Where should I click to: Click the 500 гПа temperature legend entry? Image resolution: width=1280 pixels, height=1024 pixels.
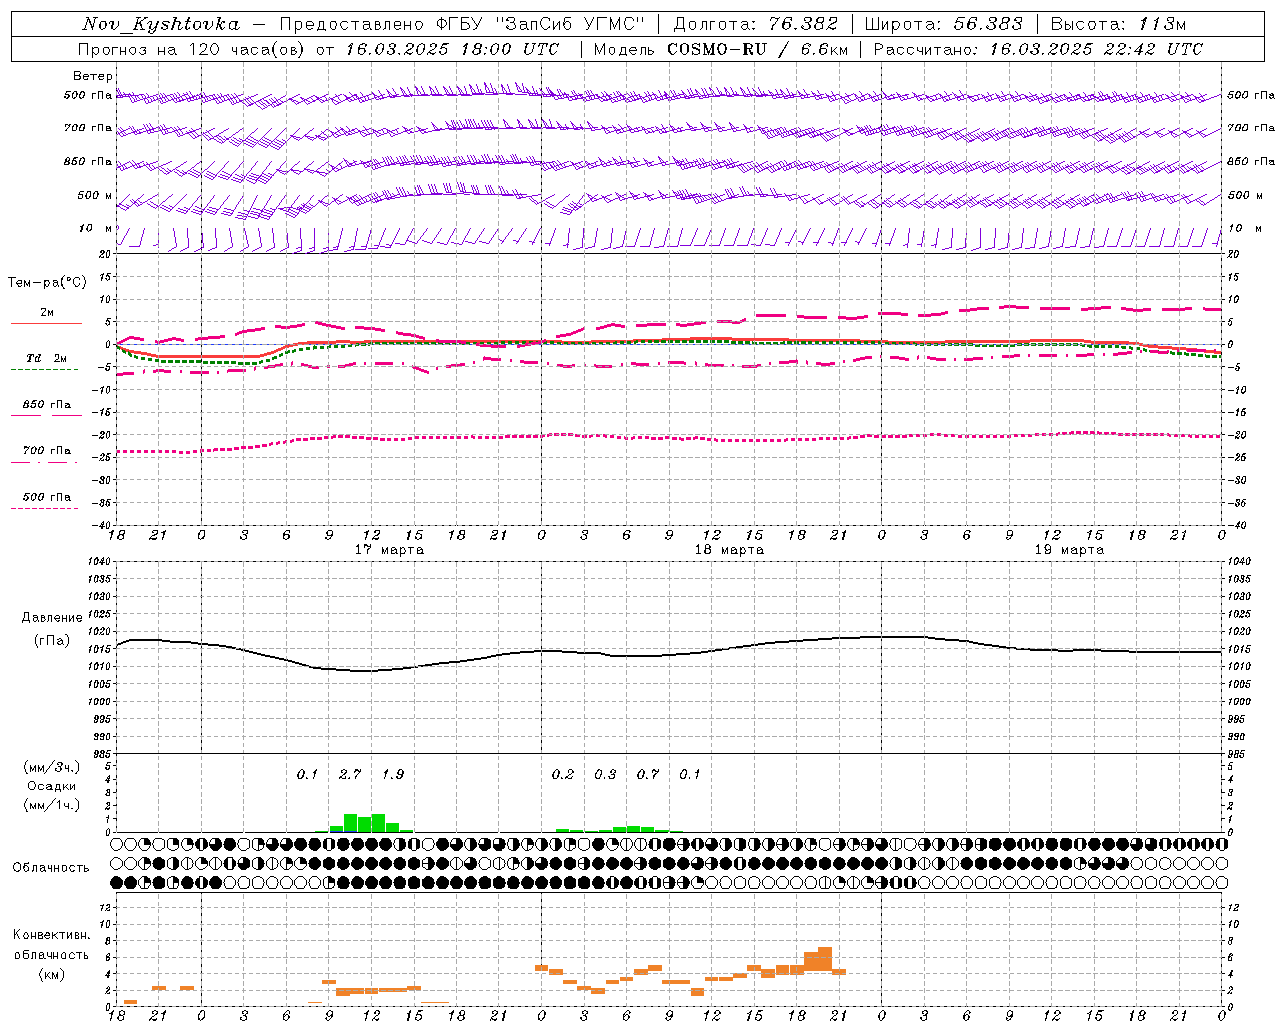pyautogui.click(x=47, y=497)
